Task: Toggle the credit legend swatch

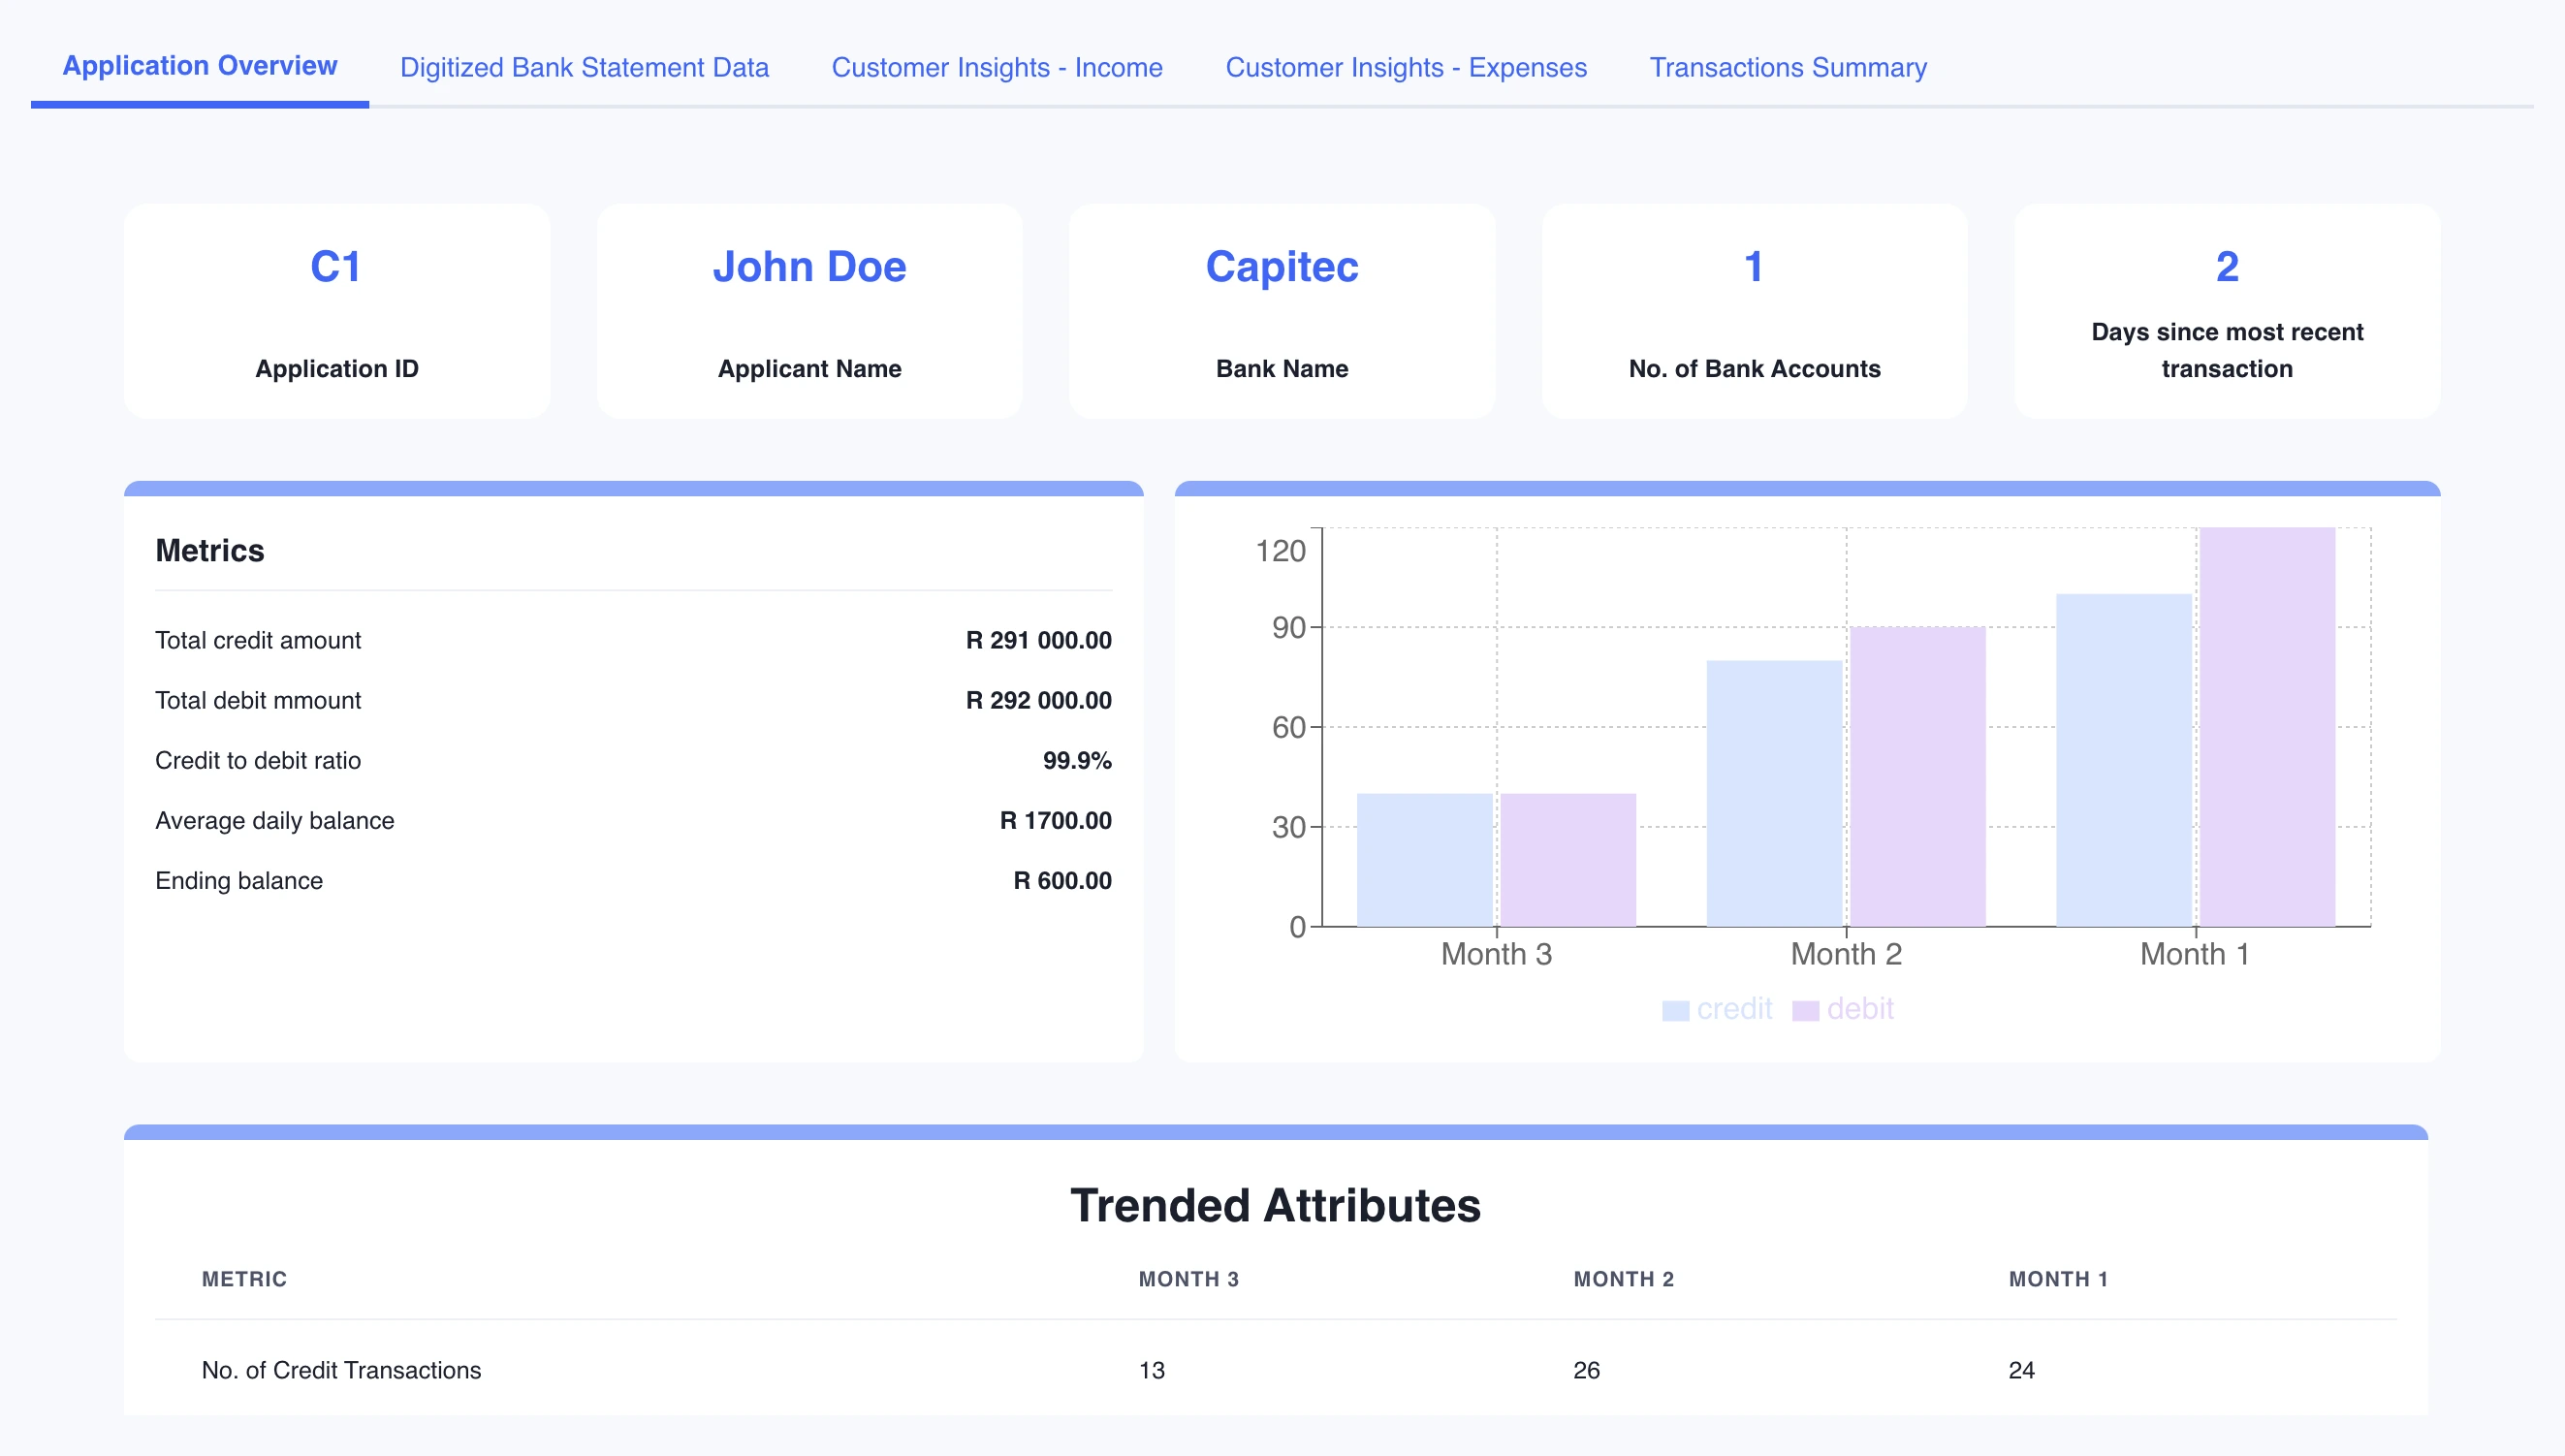Action: click(1675, 1010)
